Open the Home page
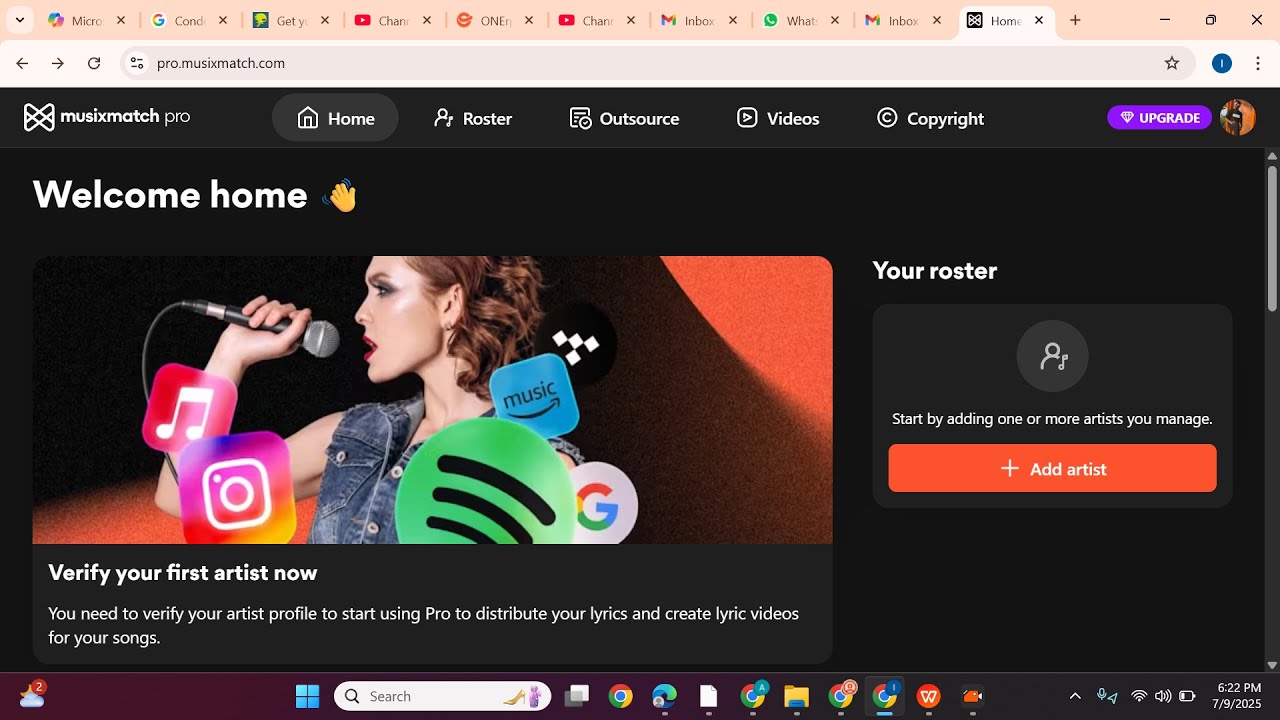The image size is (1280, 720). pos(335,118)
